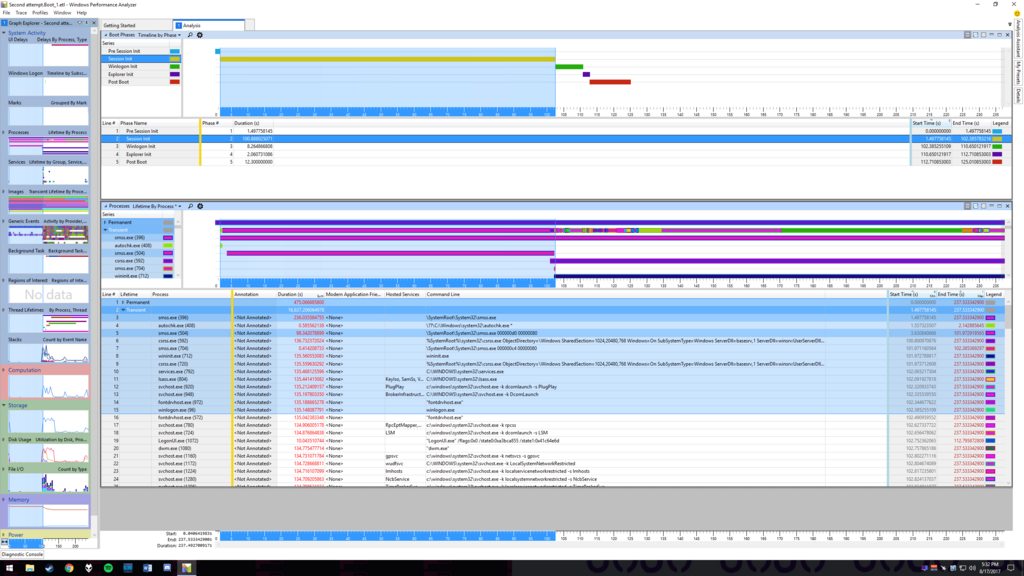This screenshot has width=1024, height=576.
Task: Open Spotify from the taskbar
Action: 108,568
